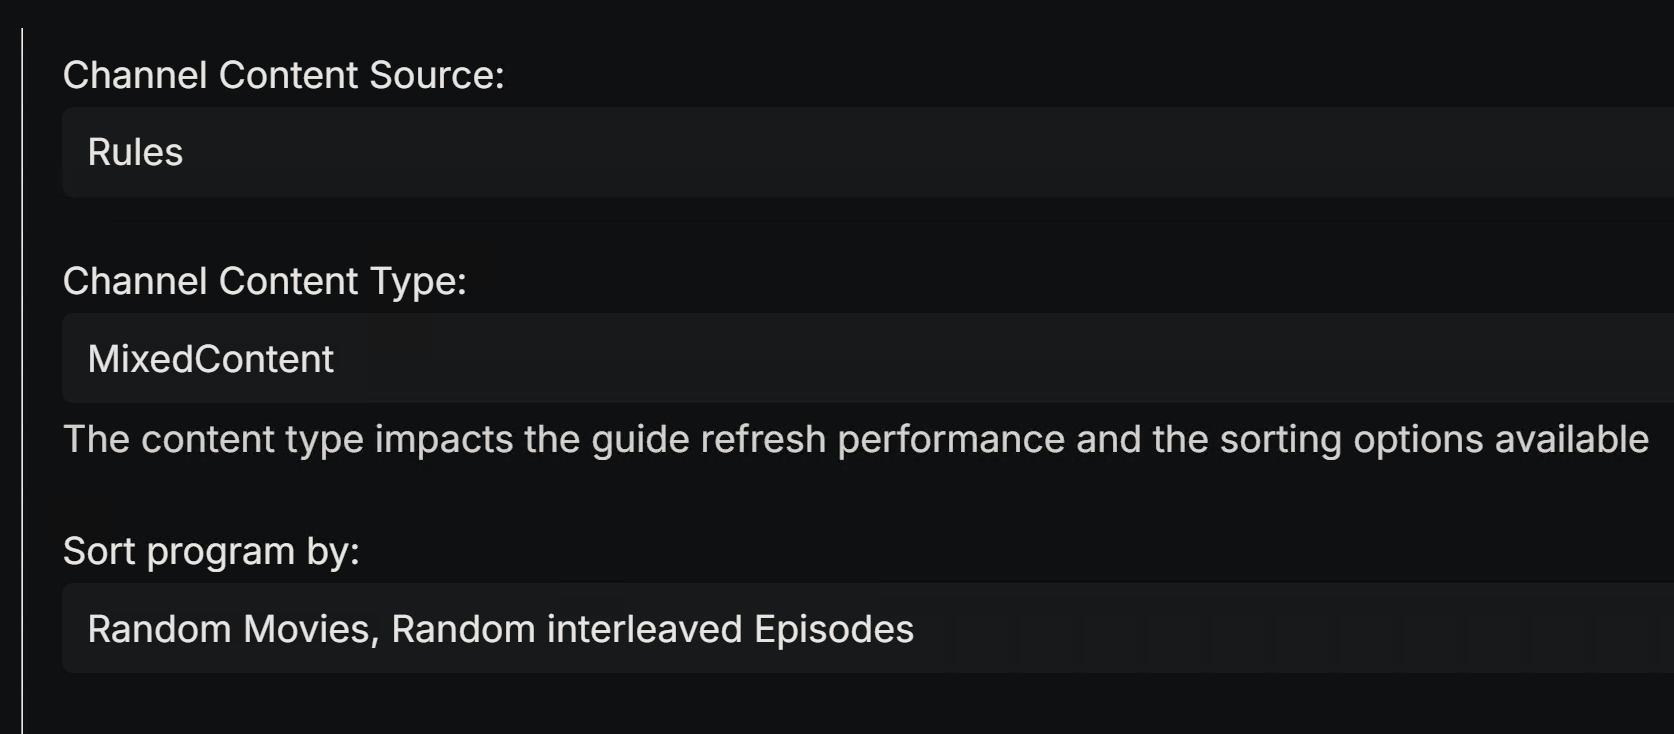Click the 'MixedContent' selected value
Image resolution: width=1674 pixels, height=734 pixels.
click(210, 359)
